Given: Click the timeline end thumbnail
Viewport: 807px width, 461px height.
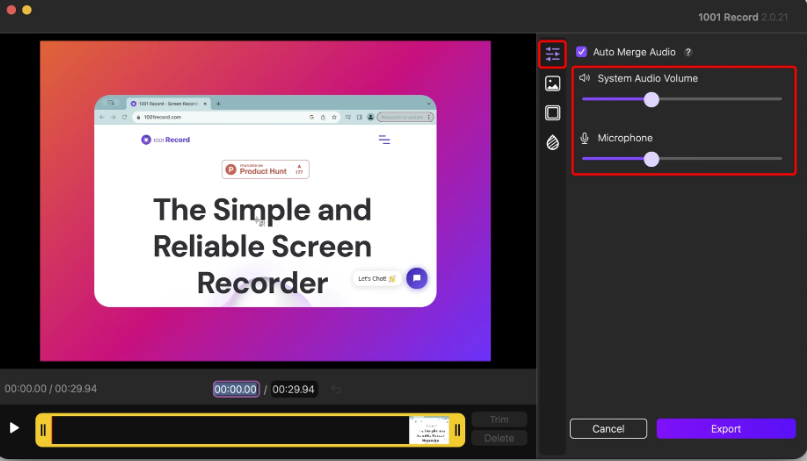Looking at the screenshot, I should 429,430.
